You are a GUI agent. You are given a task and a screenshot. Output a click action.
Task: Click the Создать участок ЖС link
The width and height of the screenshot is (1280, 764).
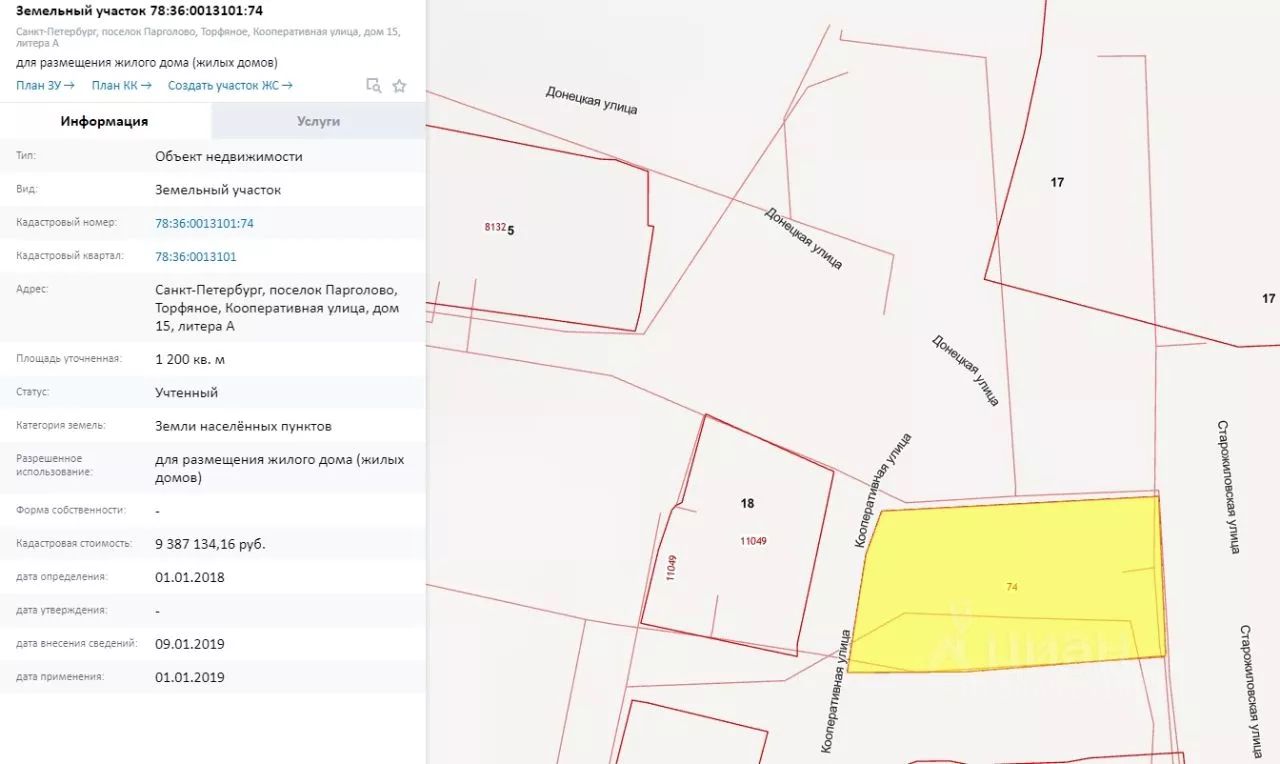pos(230,86)
